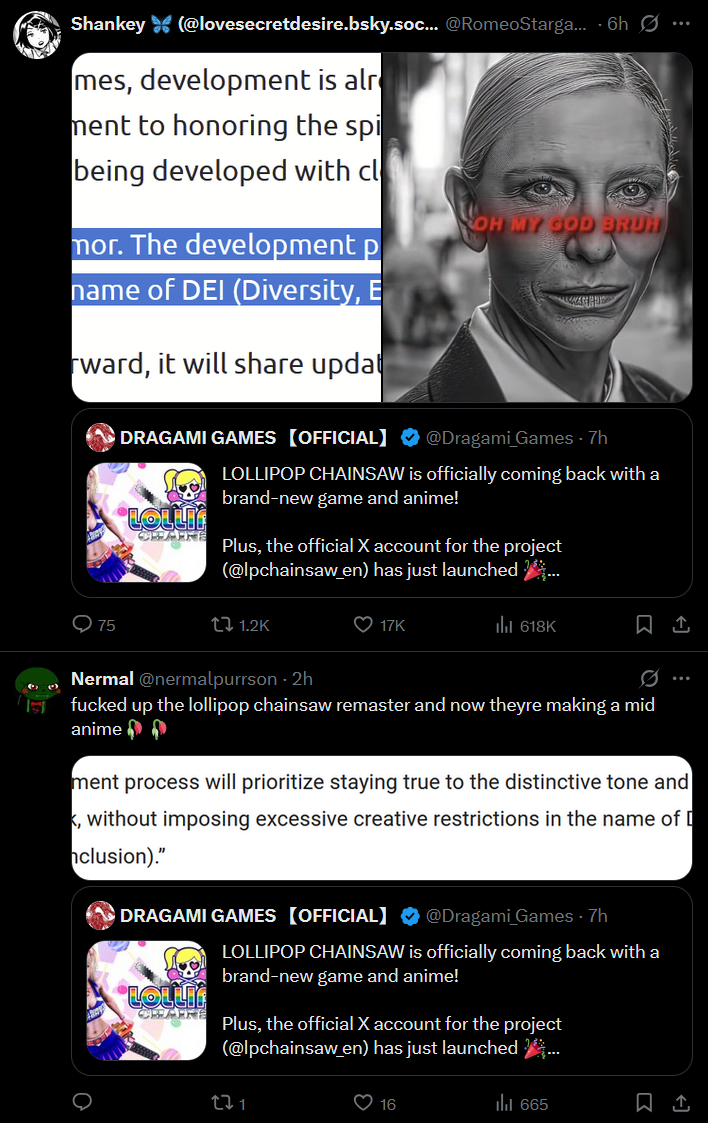This screenshot has height=1123, width=708.
Task: Share Nermal's post via the upload icon
Action: tap(681, 1102)
